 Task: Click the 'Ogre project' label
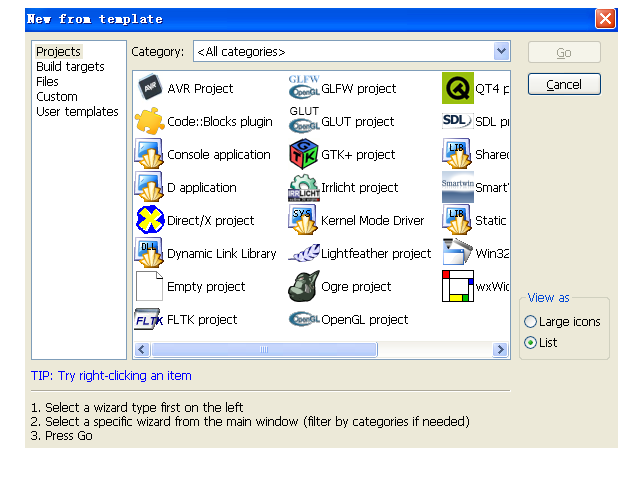356,287
